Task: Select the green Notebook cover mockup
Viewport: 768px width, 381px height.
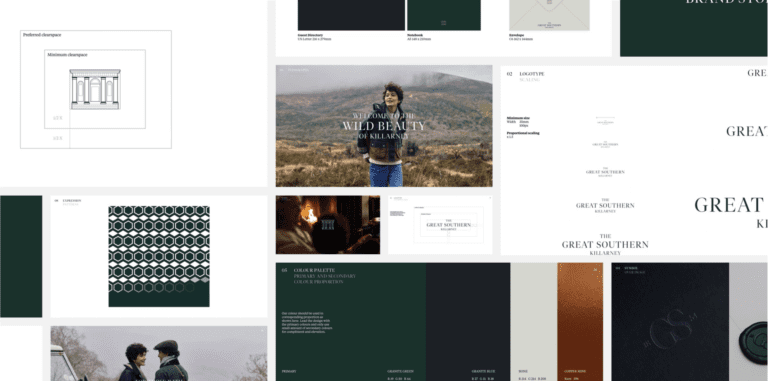Action: click(444, 15)
